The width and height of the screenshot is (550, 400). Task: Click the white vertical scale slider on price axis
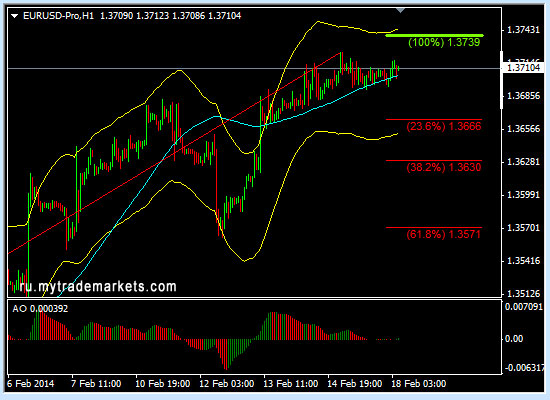pyautogui.click(x=502, y=80)
